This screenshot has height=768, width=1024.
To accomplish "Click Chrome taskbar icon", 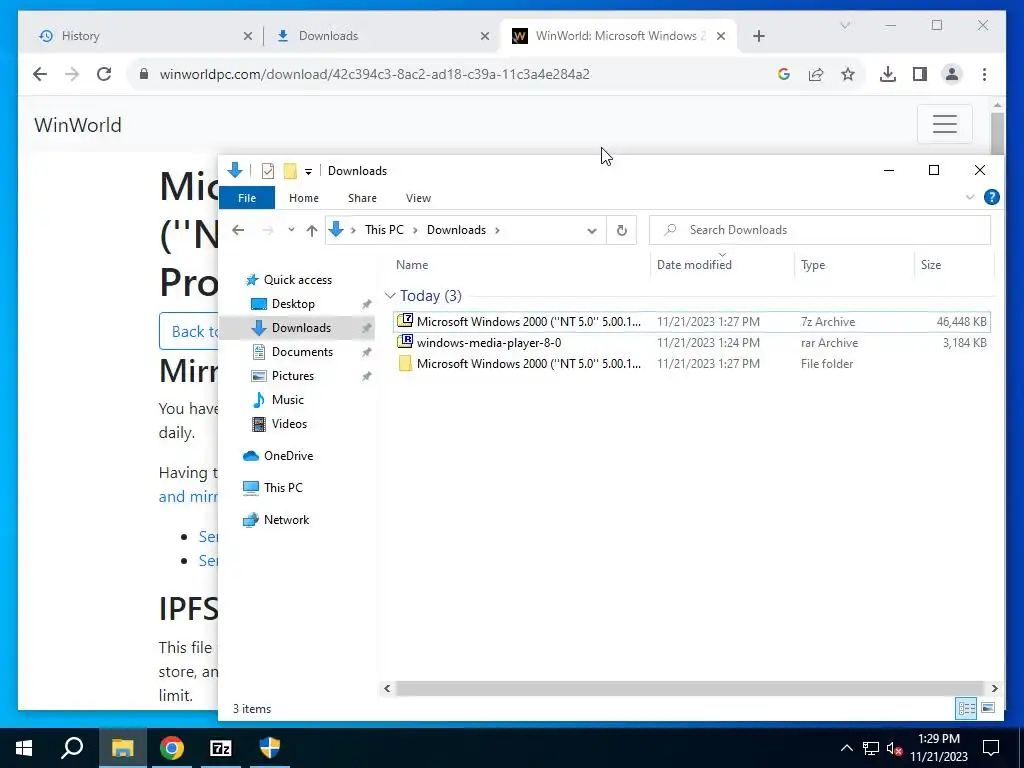I will pos(172,748).
